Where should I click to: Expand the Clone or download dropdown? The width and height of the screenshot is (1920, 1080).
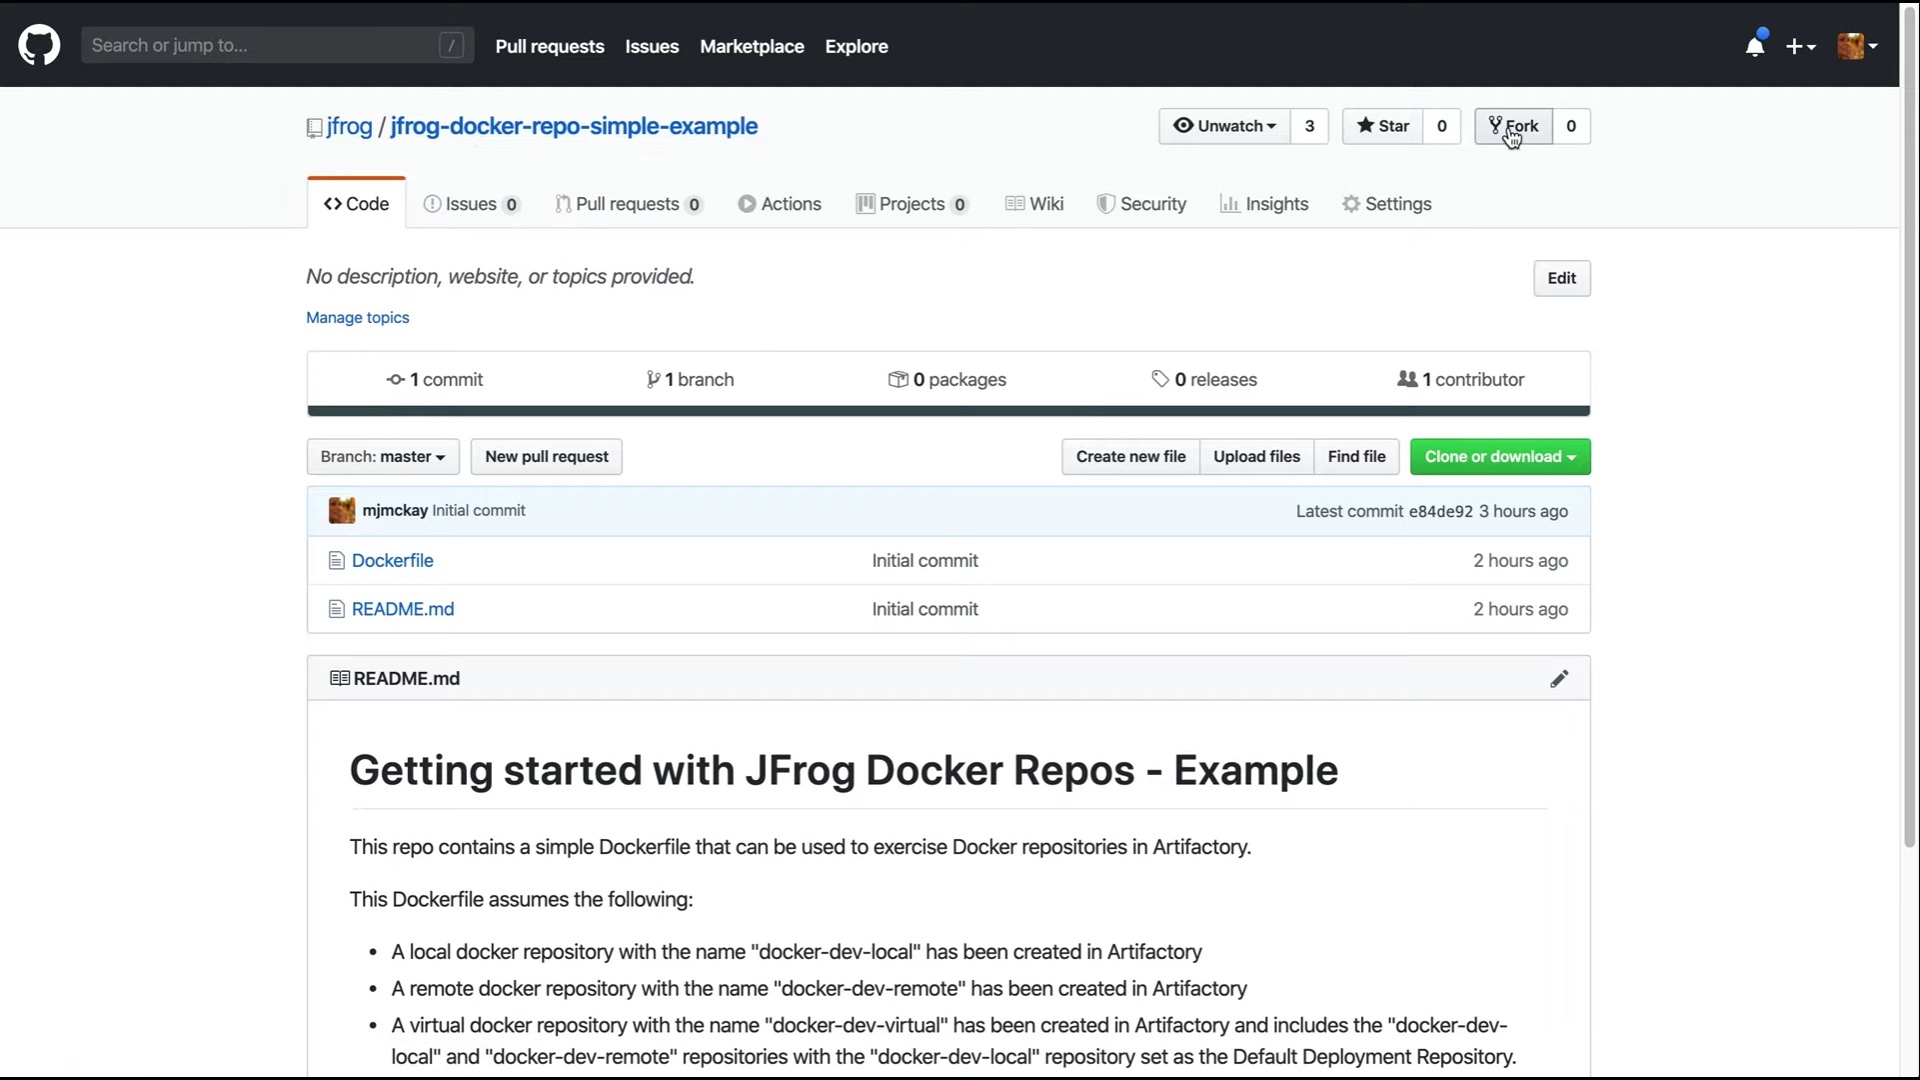[1499, 456]
